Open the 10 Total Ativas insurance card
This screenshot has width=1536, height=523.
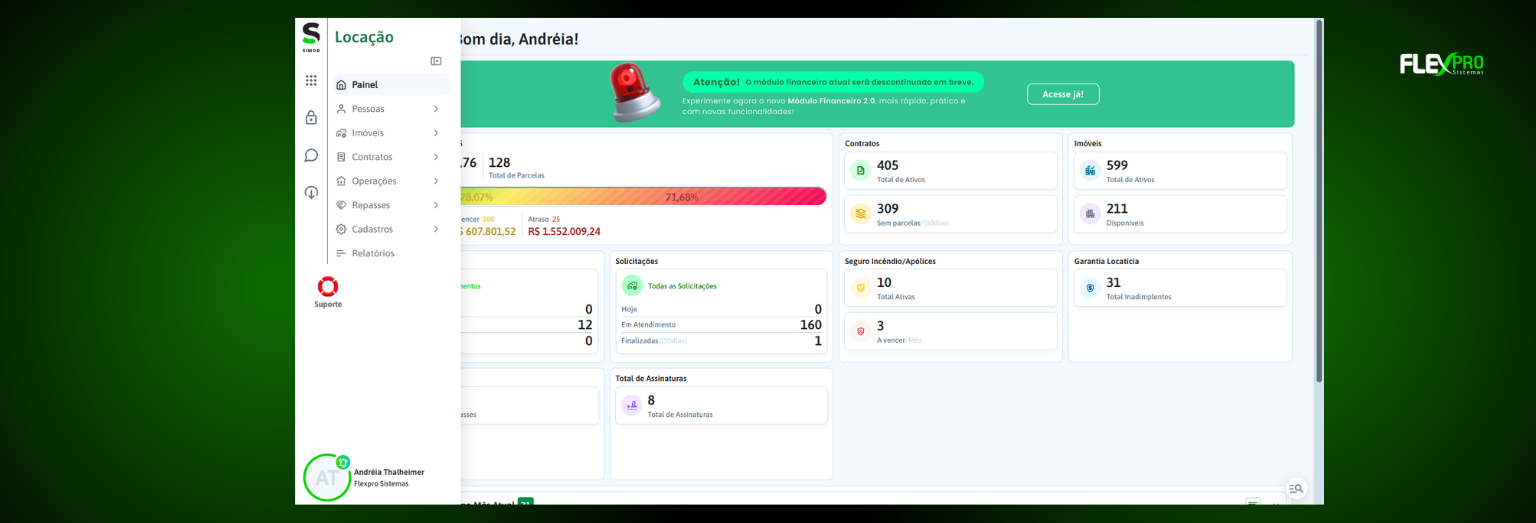coord(951,288)
